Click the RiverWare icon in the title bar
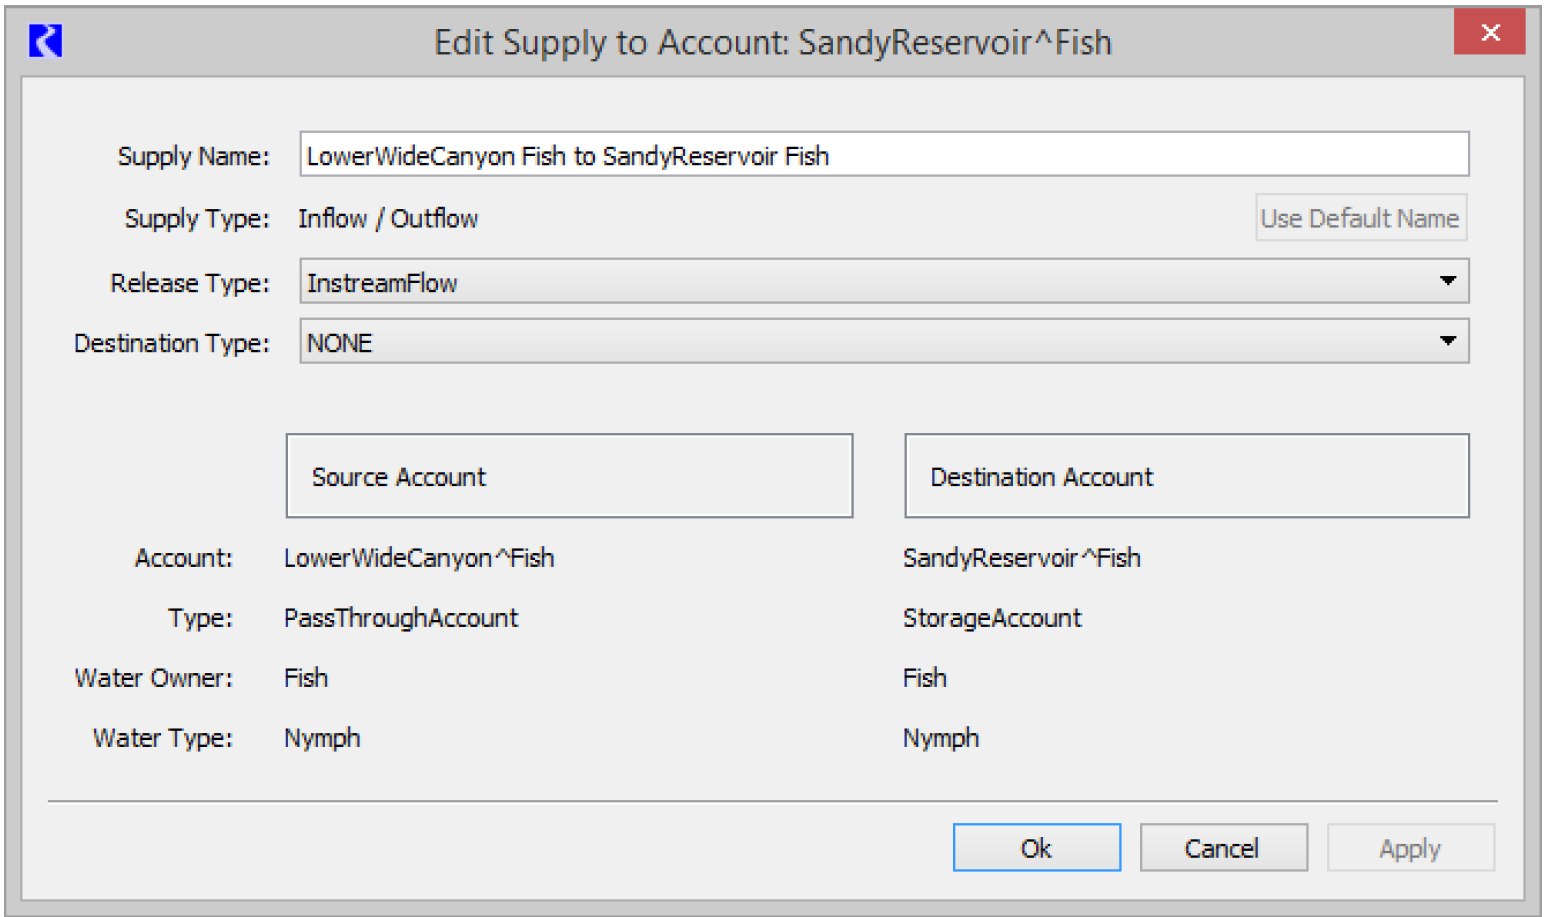Viewport: 1546px width, 917px height. (46, 41)
